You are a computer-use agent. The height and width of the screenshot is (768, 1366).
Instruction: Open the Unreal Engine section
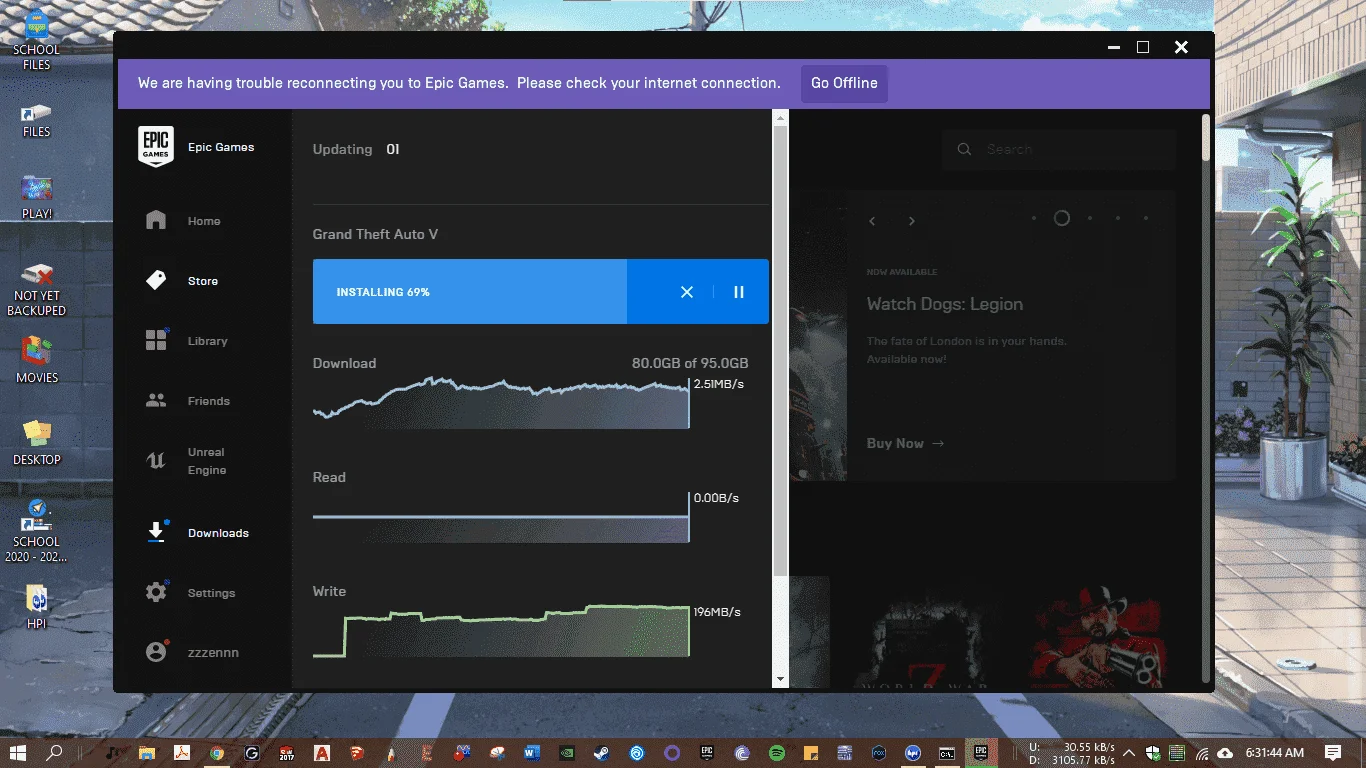(187, 461)
